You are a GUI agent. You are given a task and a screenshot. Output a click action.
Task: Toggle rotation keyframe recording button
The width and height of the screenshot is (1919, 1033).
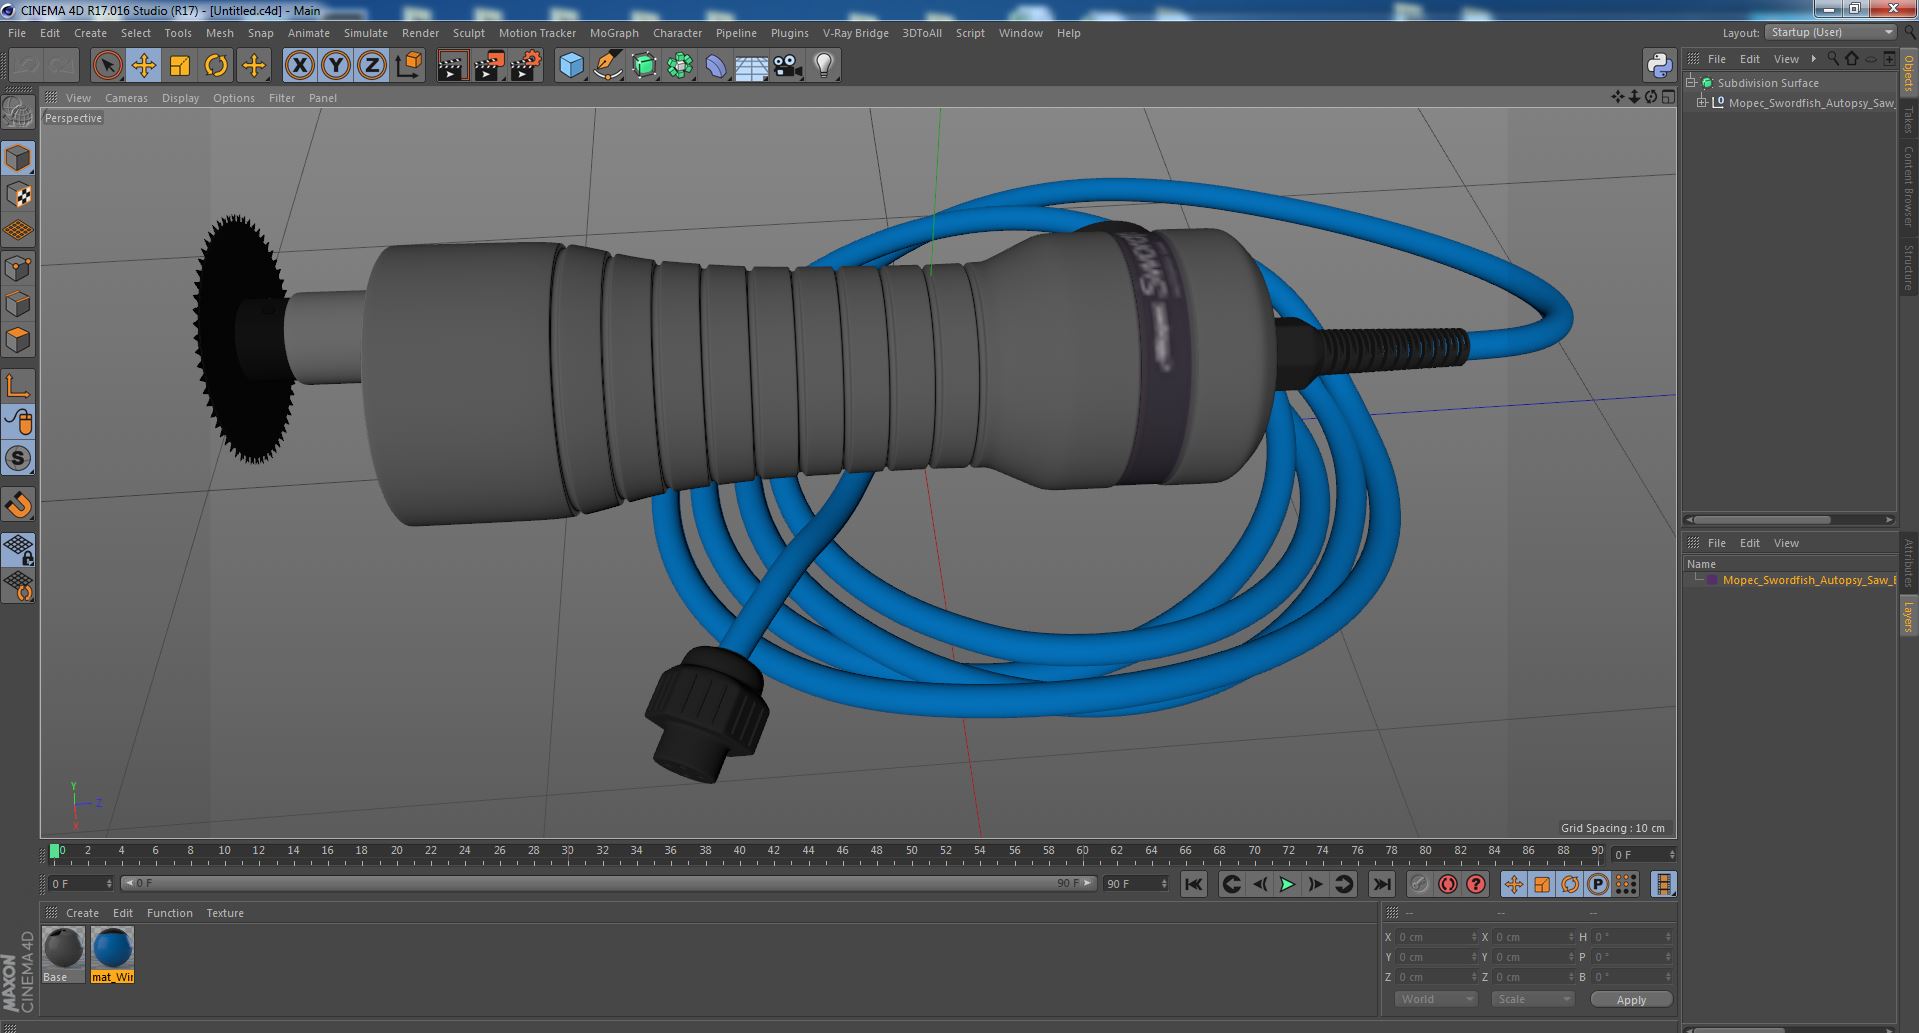click(1570, 884)
